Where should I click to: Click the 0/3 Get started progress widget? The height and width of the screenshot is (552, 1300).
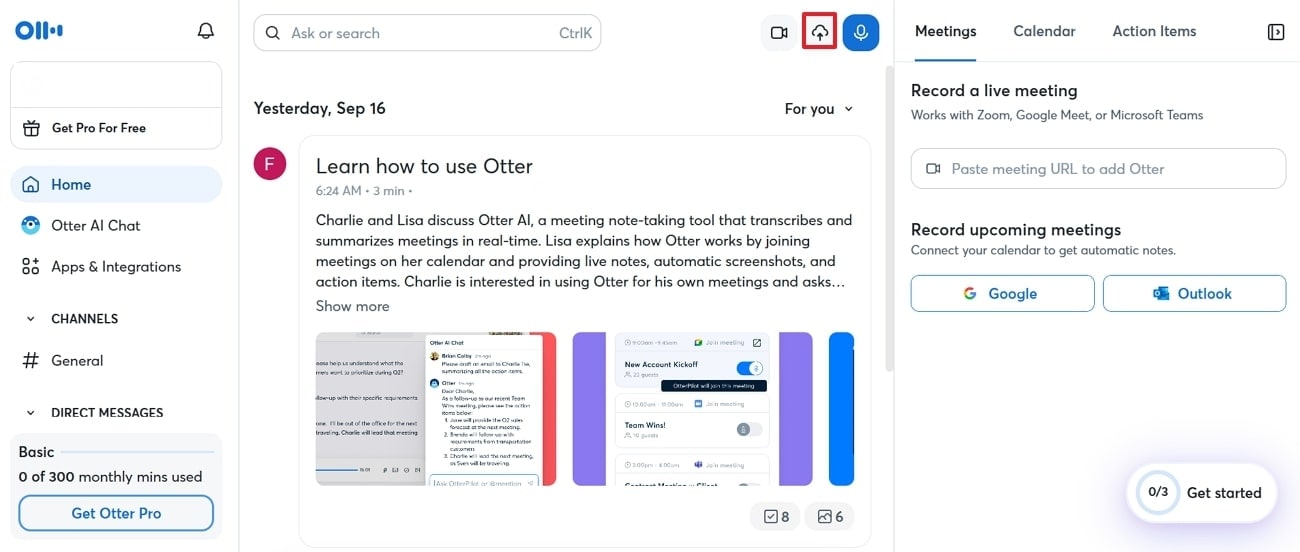[1203, 493]
